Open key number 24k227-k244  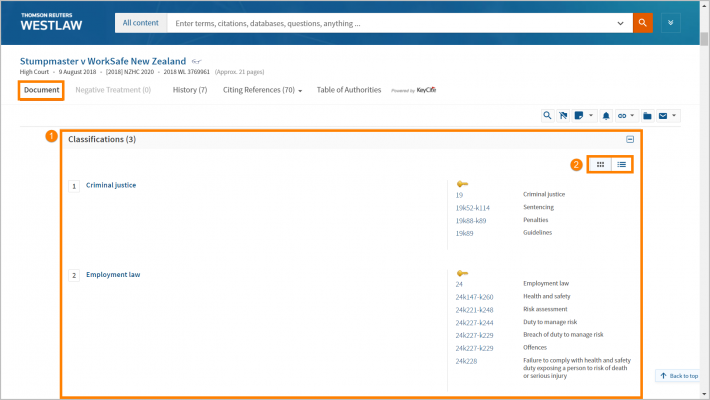(475, 323)
